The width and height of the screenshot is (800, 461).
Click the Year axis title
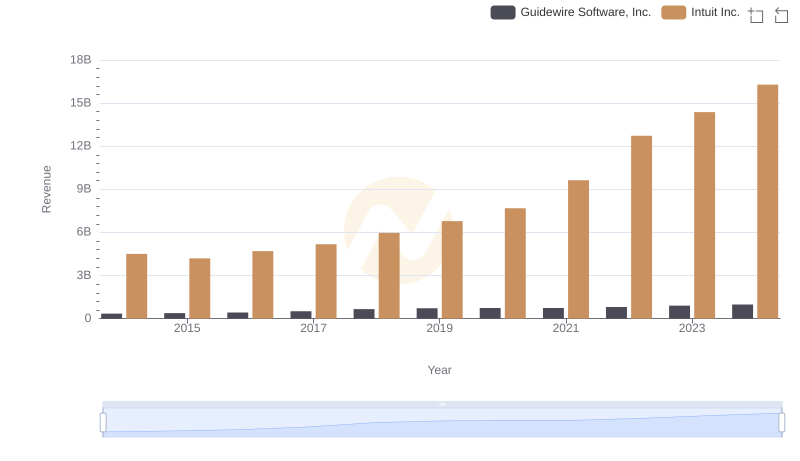tap(439, 370)
